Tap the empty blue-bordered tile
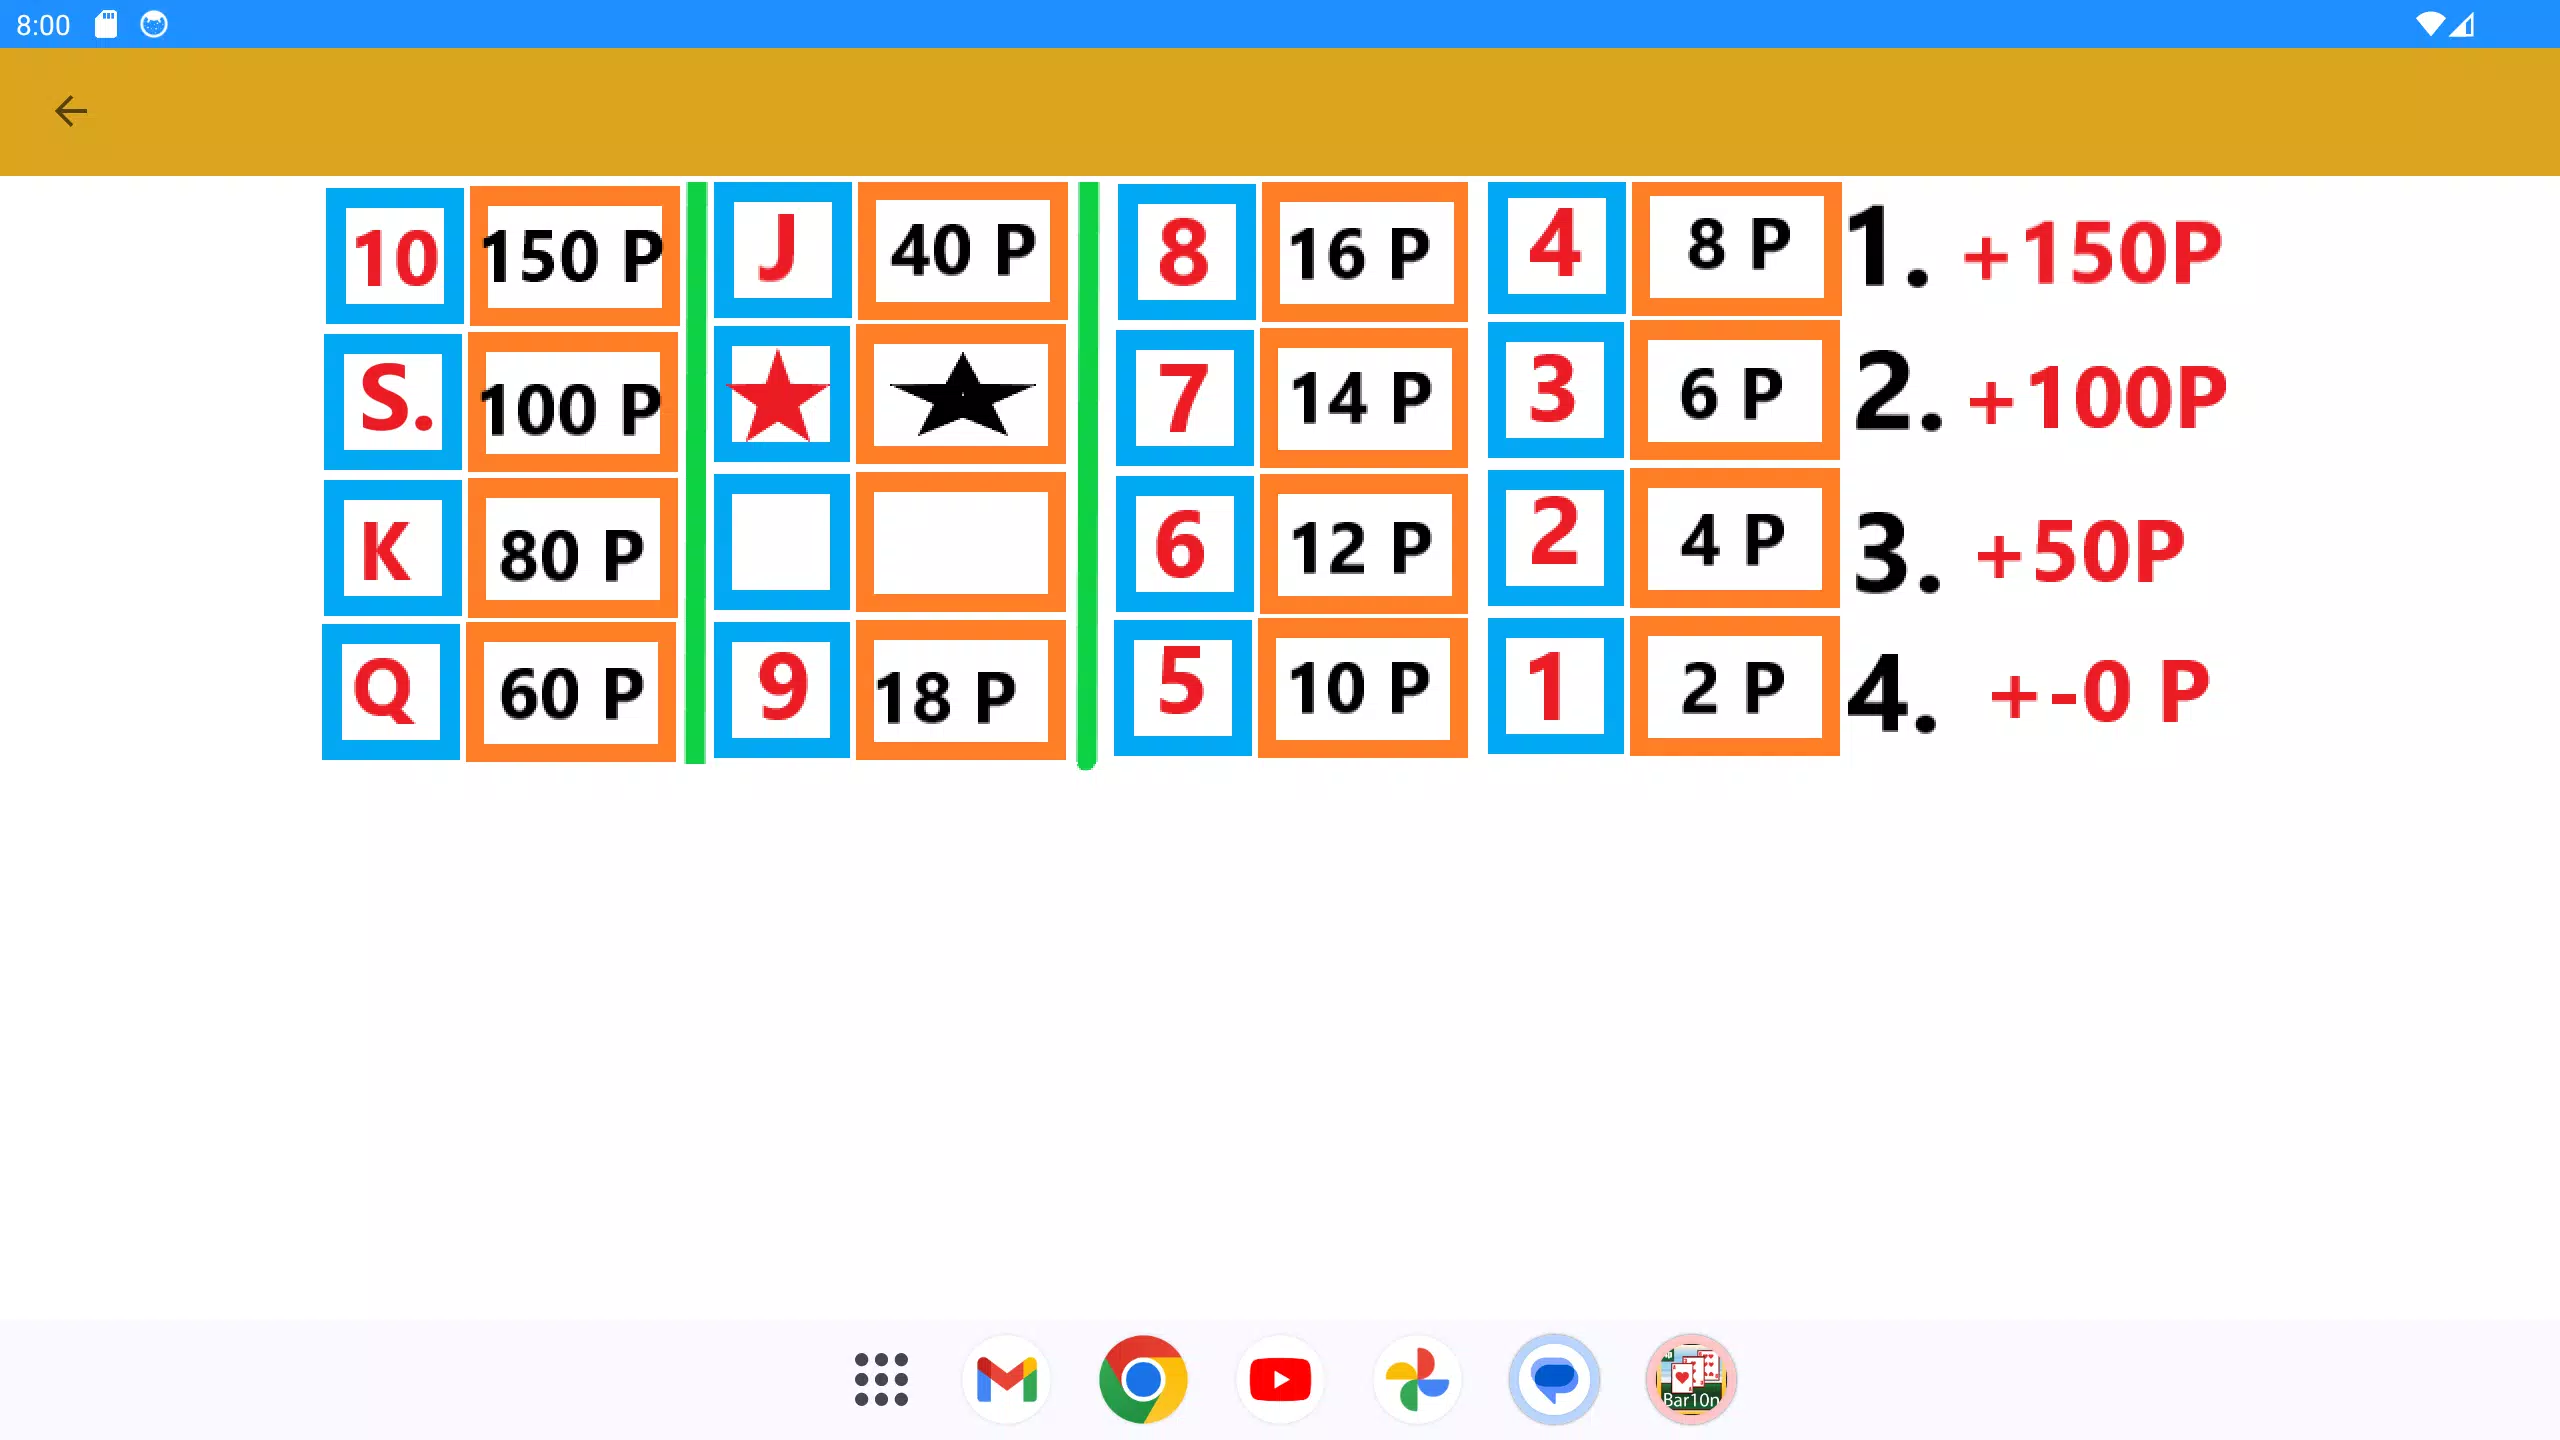Screen dimensions: 2560x1440 point(781,542)
